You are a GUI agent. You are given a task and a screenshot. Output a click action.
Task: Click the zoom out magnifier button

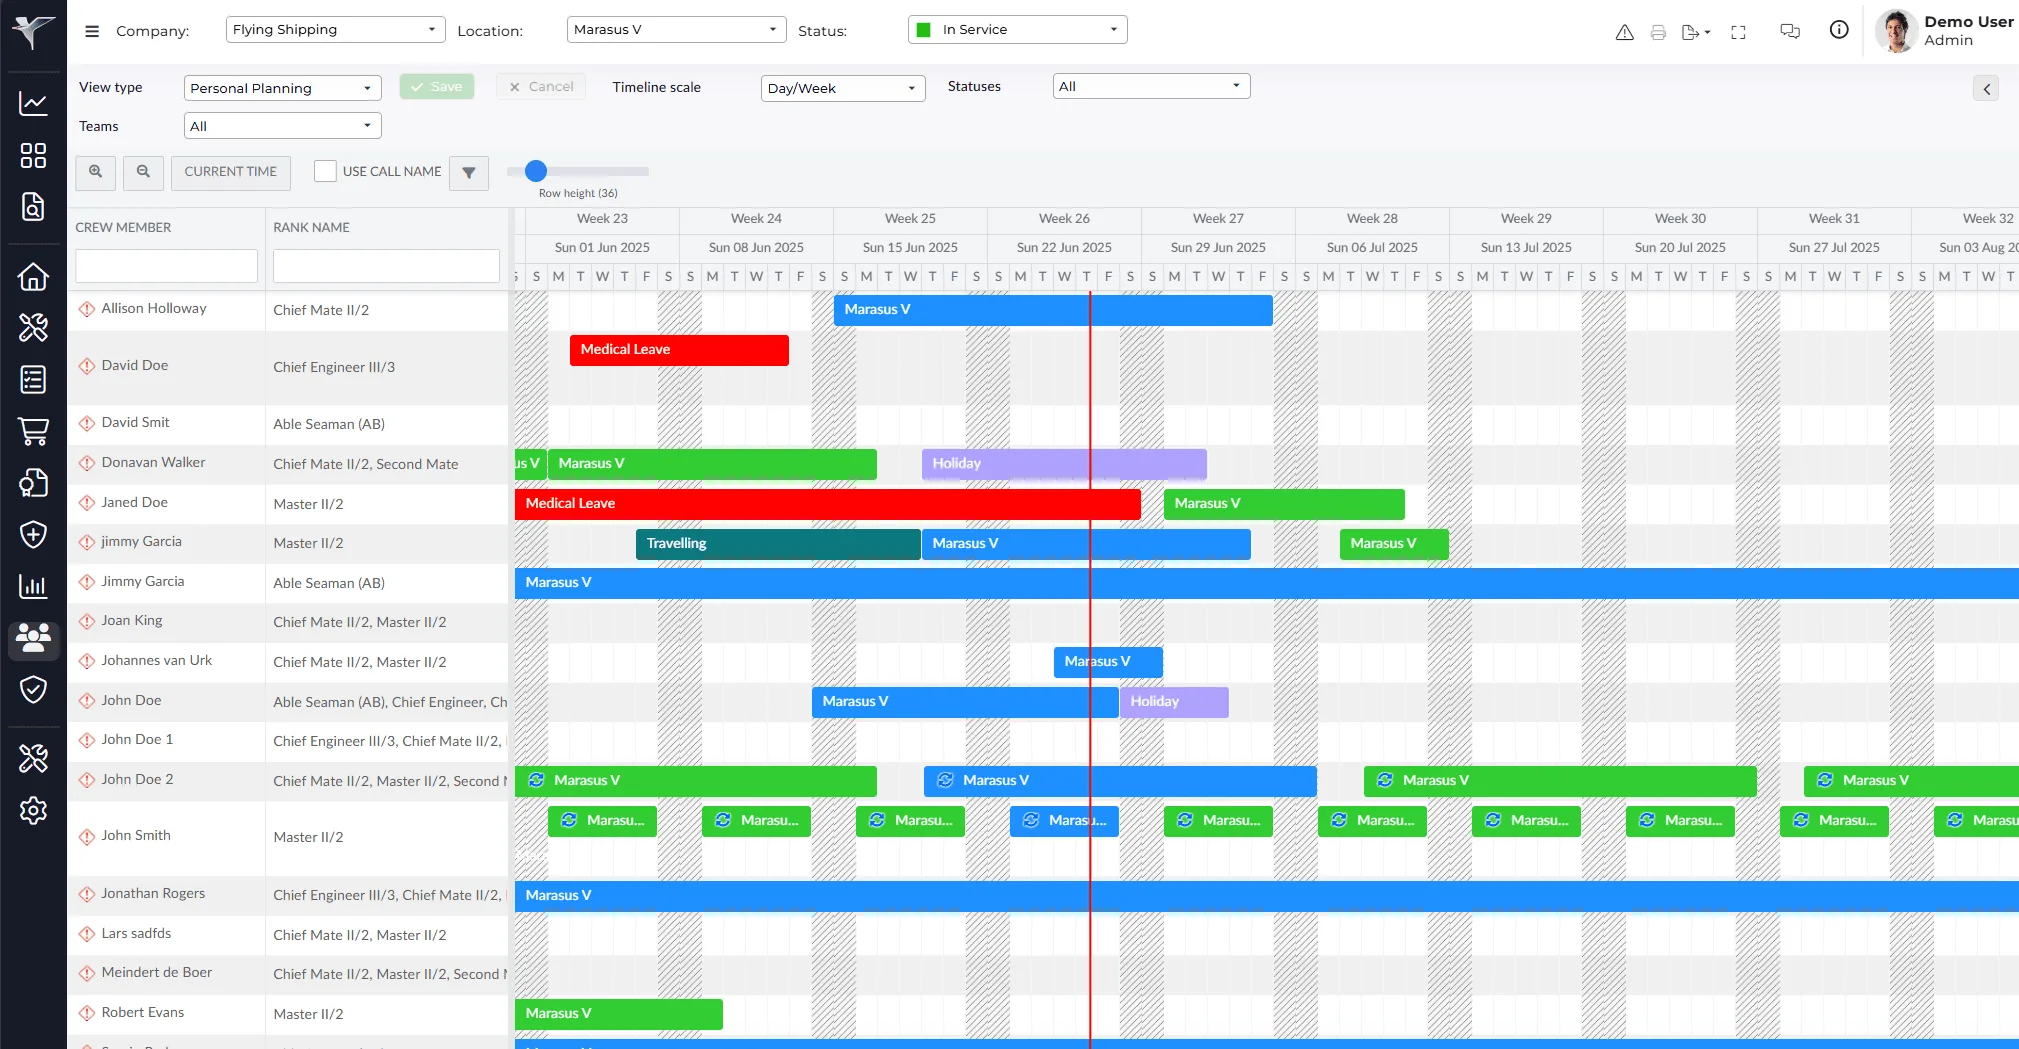(x=143, y=172)
